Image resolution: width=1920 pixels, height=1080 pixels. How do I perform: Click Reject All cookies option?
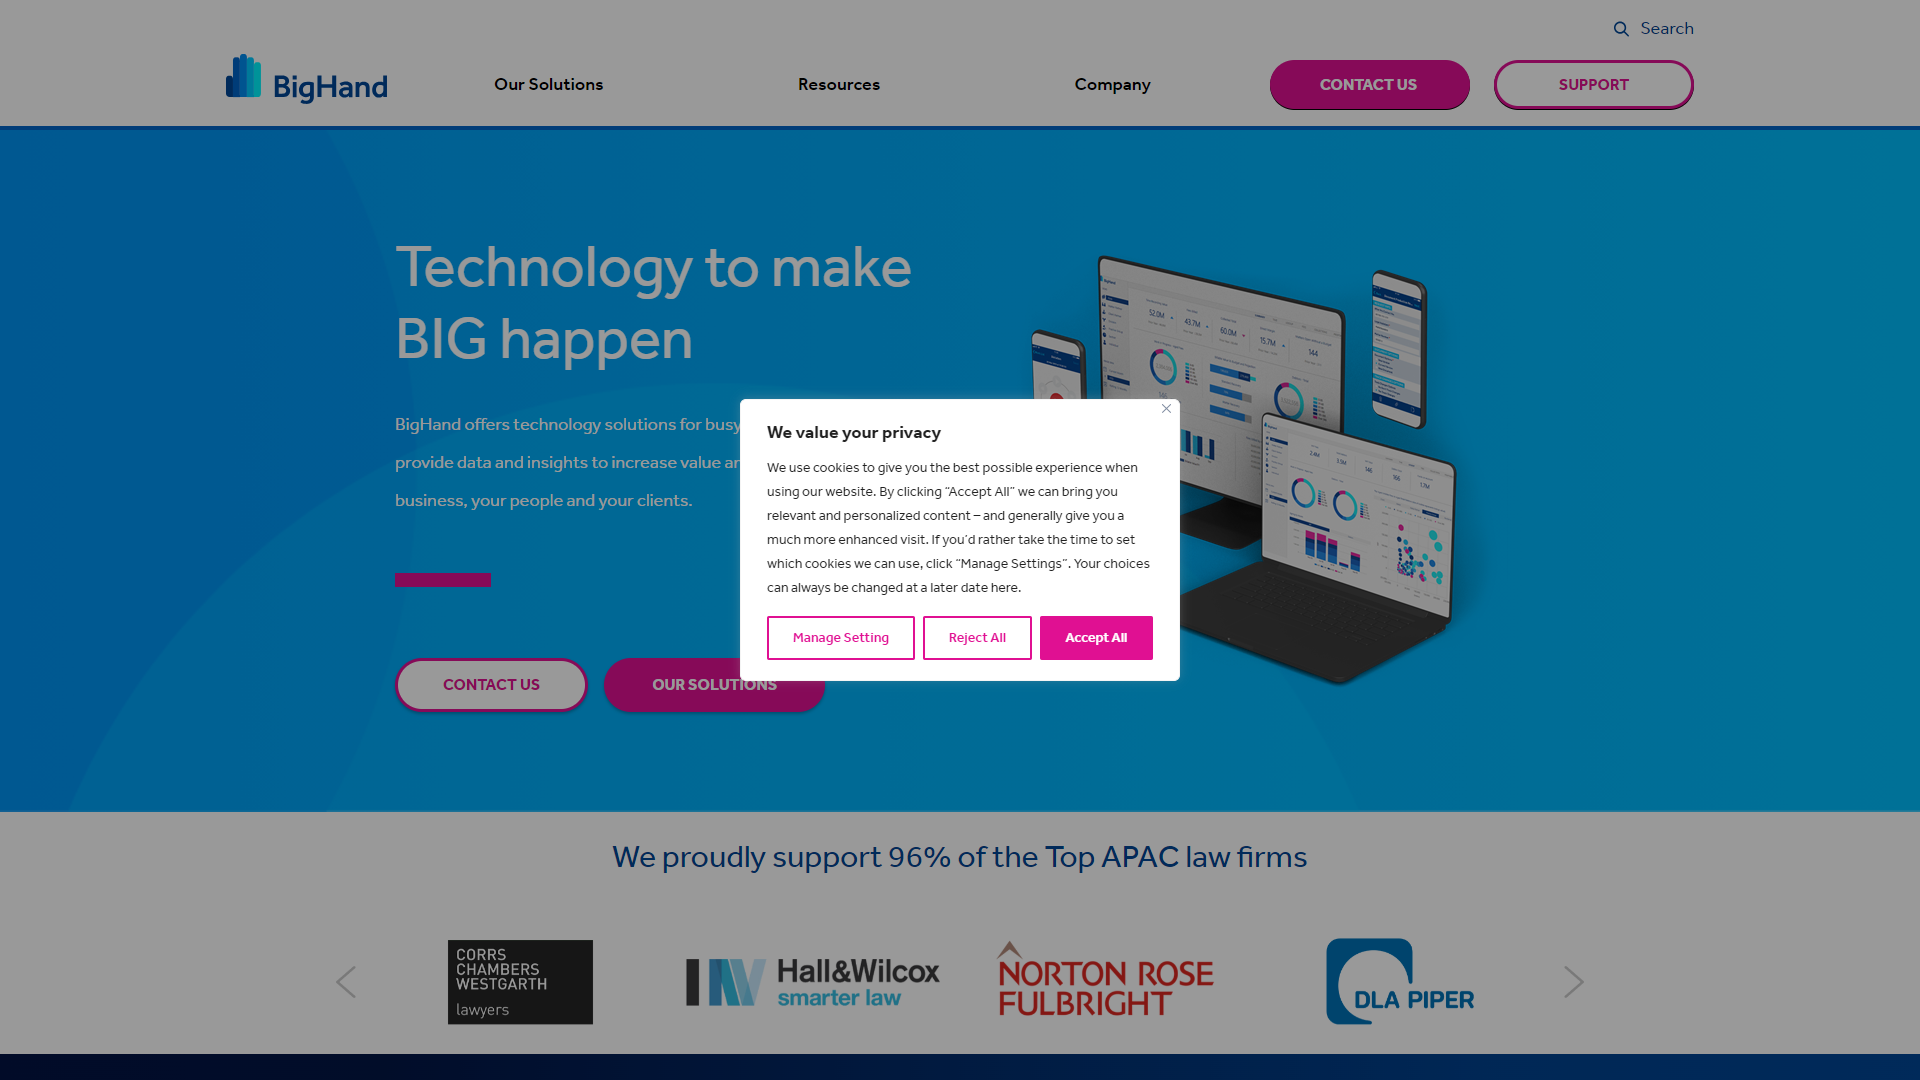977,637
